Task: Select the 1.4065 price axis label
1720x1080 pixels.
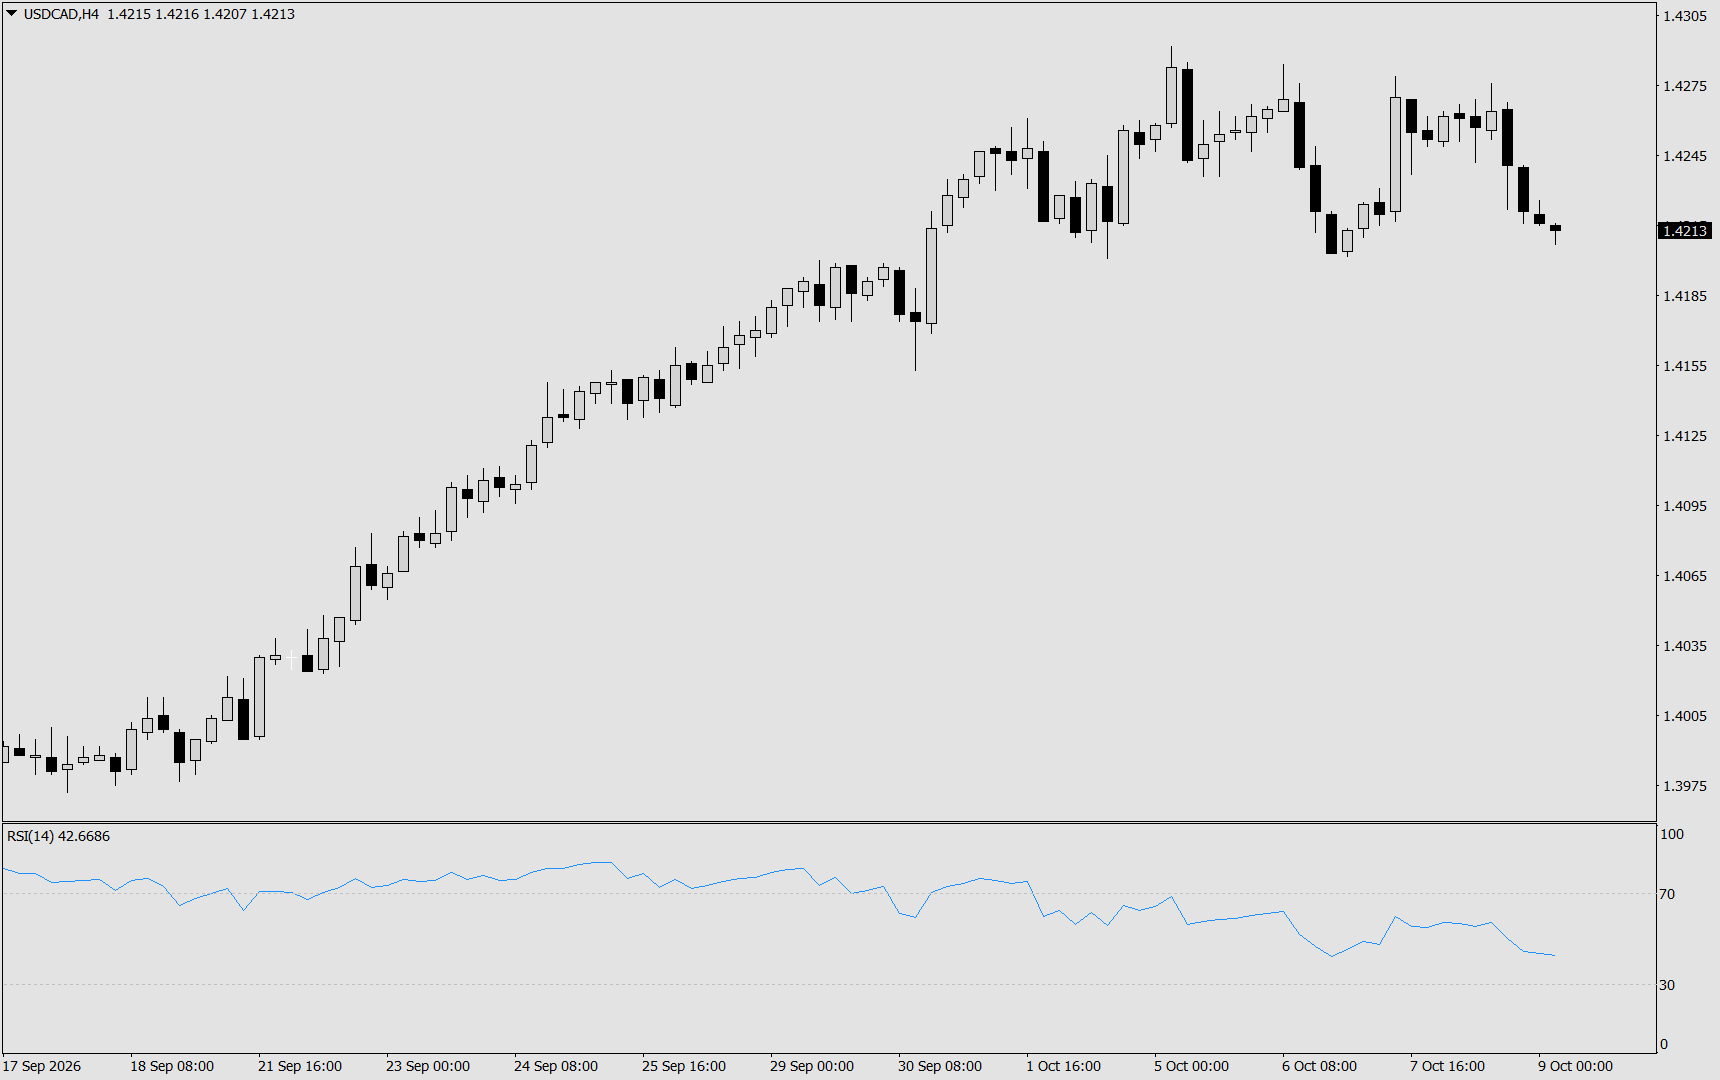Action: point(1685,576)
